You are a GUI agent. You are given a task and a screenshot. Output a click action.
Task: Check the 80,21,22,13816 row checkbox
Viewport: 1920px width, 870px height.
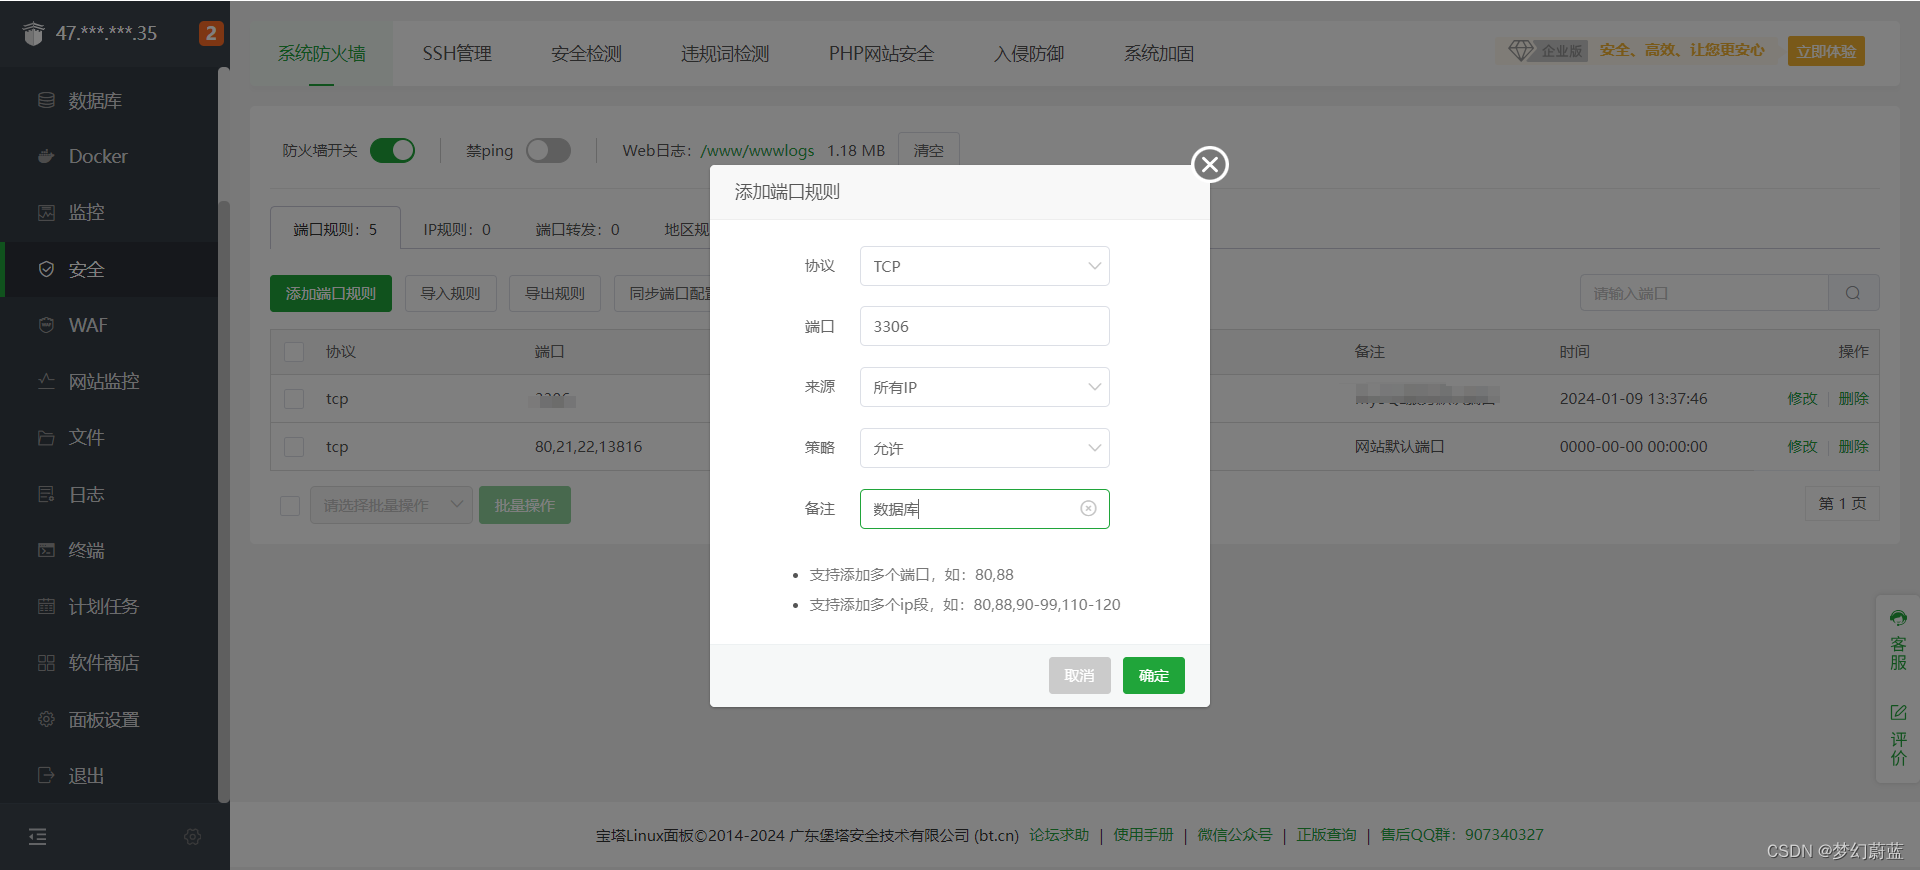294,447
